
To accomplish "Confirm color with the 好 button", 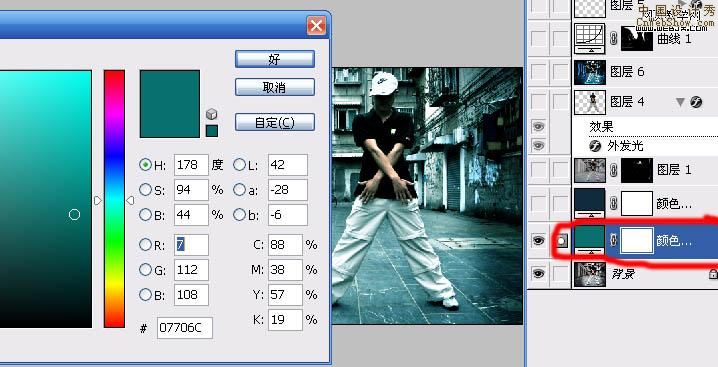I will coord(275,59).
